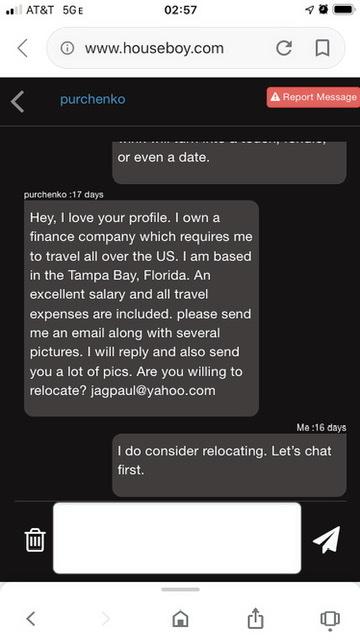Tap the bottom sheet drag handle
This screenshot has height=640, width=360.
pos(180,589)
